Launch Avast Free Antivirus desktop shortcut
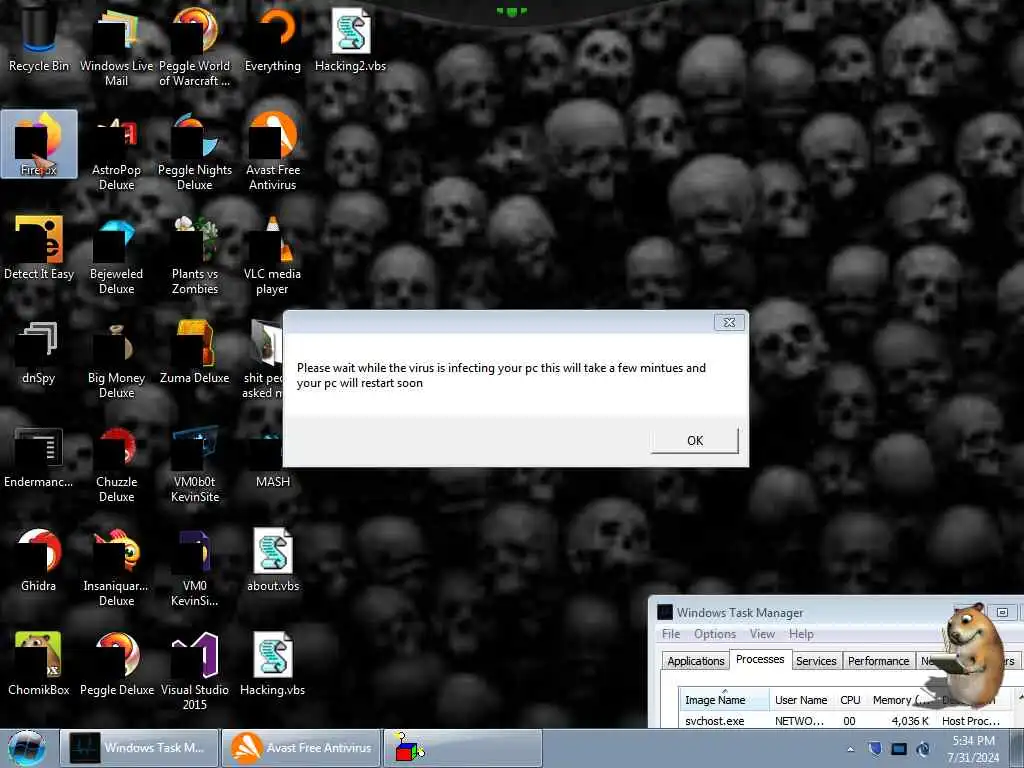Image resolution: width=1024 pixels, height=768 pixels. coord(273,152)
